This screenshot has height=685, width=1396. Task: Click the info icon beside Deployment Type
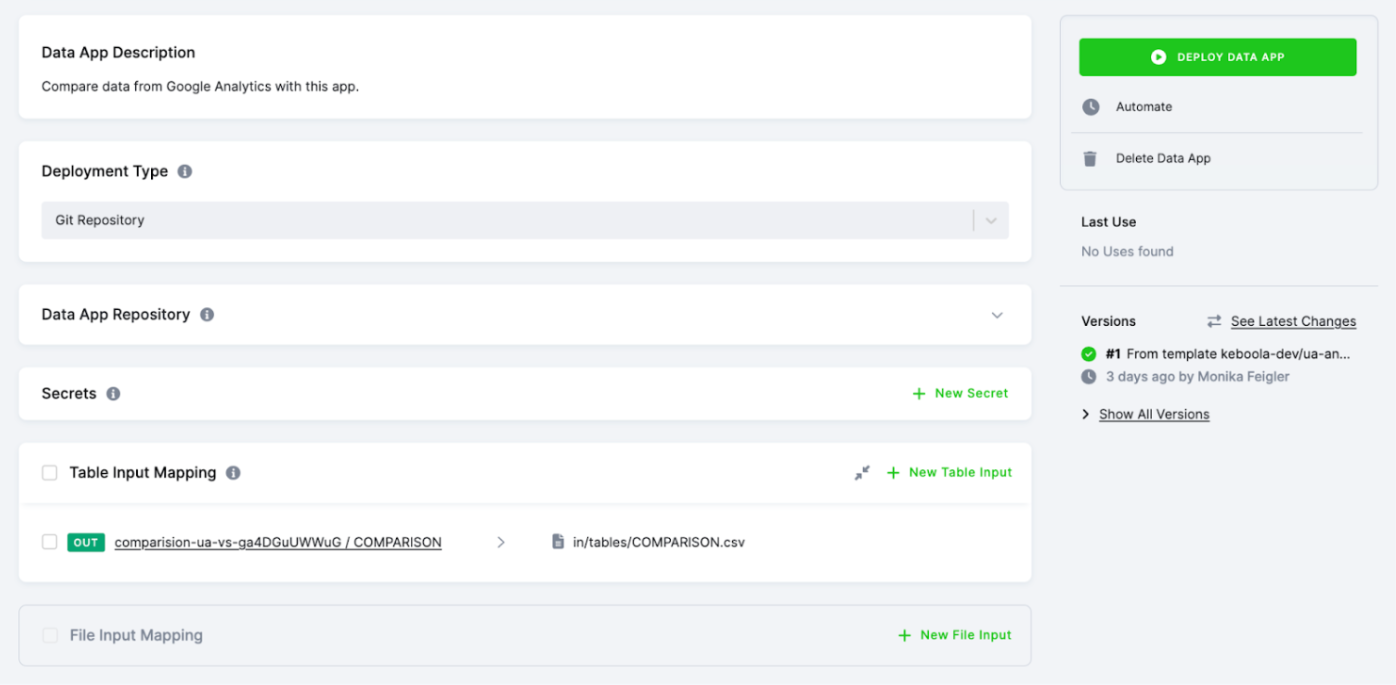pos(184,171)
